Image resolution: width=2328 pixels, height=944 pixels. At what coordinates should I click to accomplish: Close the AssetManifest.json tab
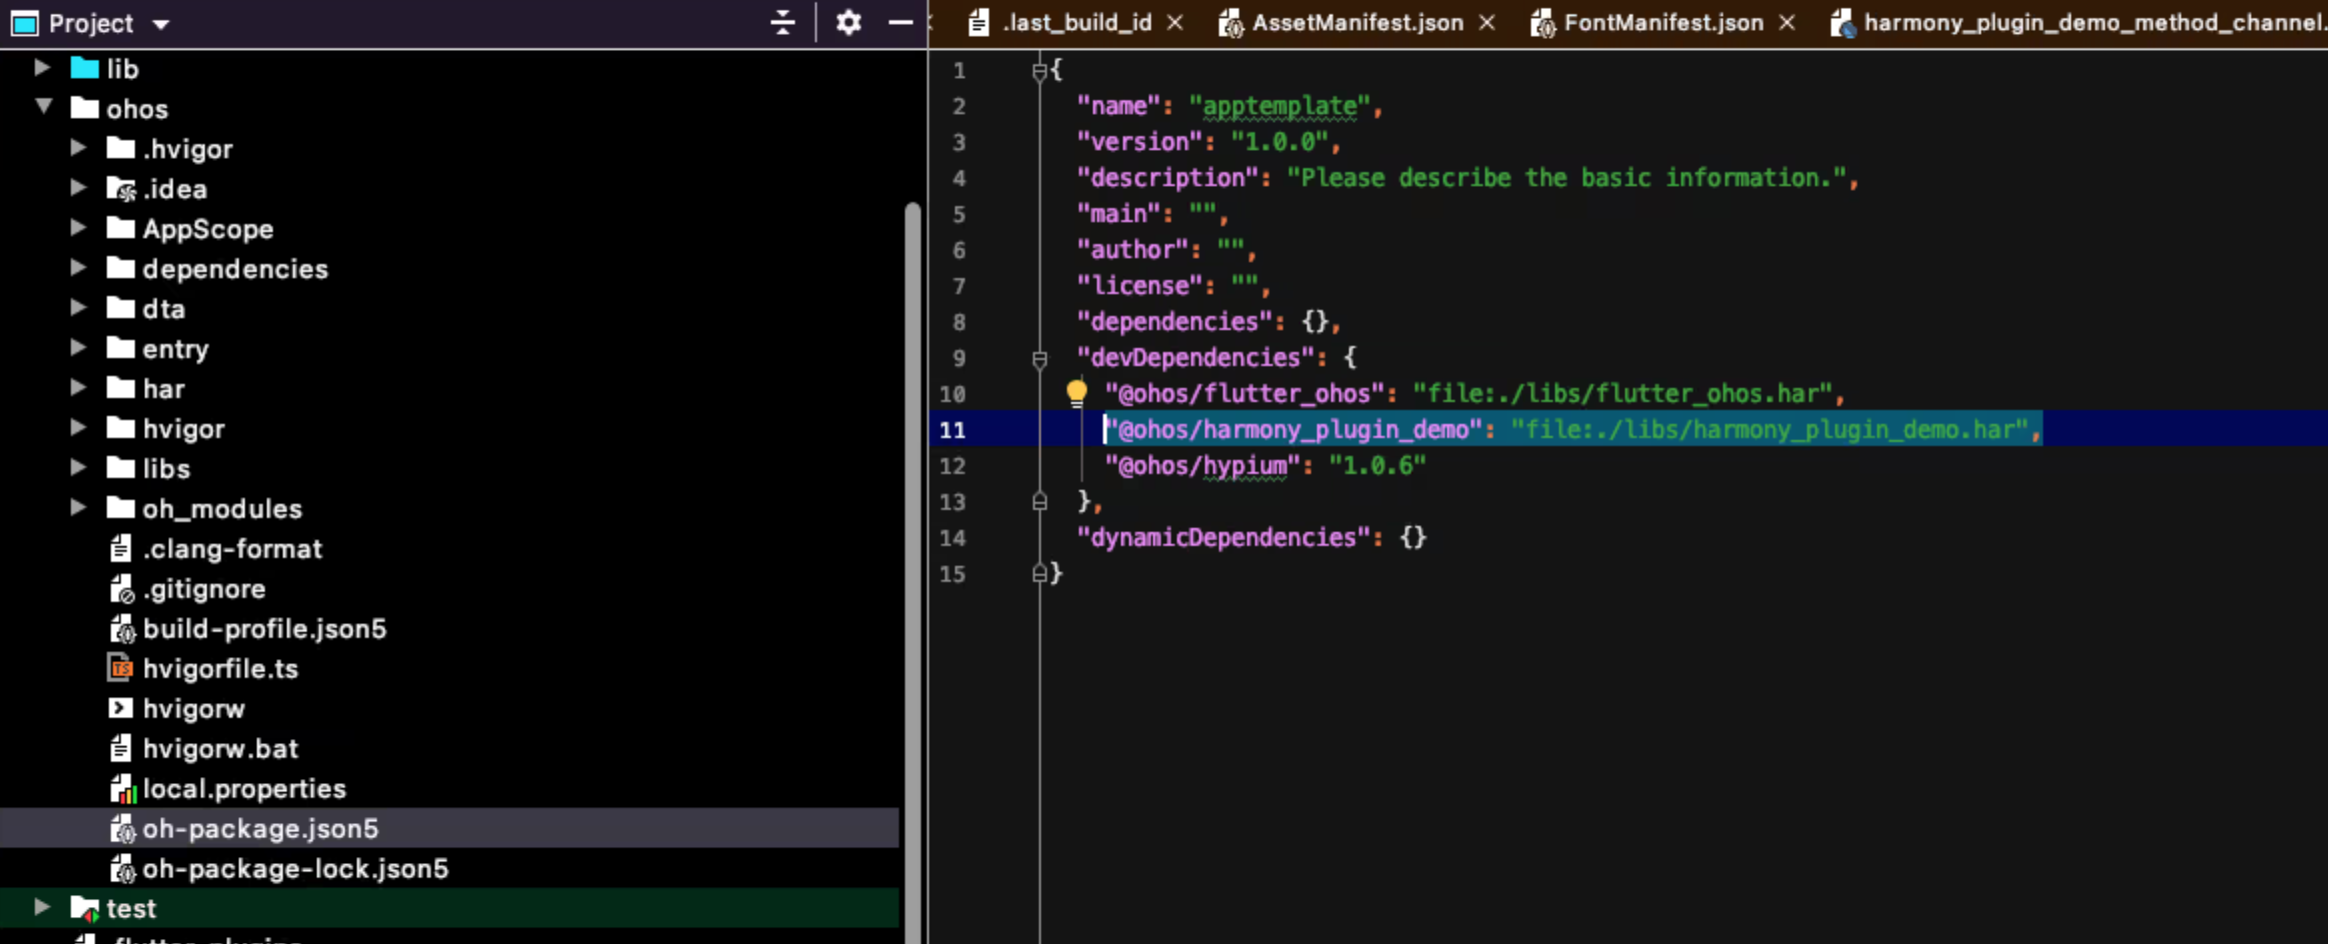[1487, 22]
